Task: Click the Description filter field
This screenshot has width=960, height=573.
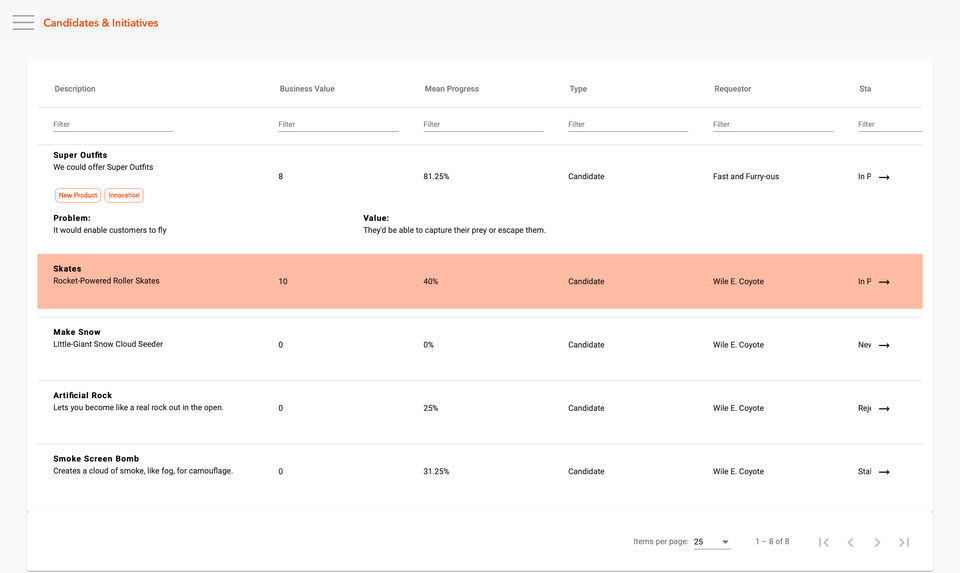Action: click(113, 124)
